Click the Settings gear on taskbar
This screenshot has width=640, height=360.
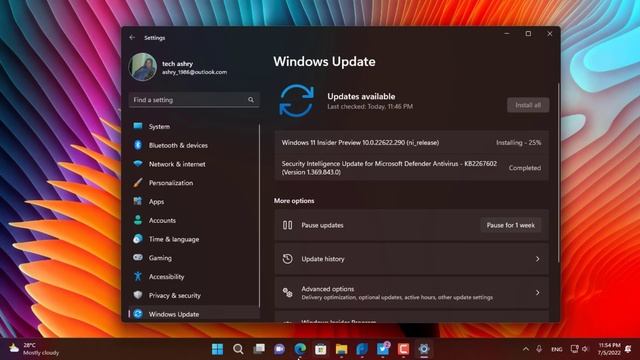pos(424,349)
